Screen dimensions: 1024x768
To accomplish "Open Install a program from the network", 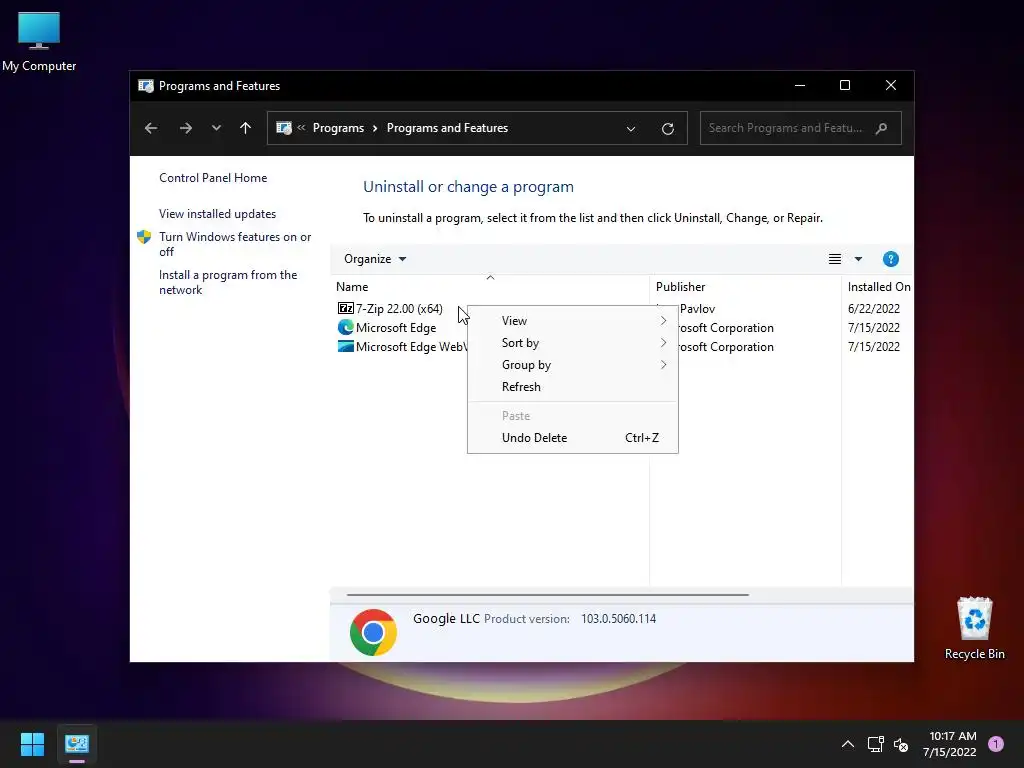I will coord(228,282).
